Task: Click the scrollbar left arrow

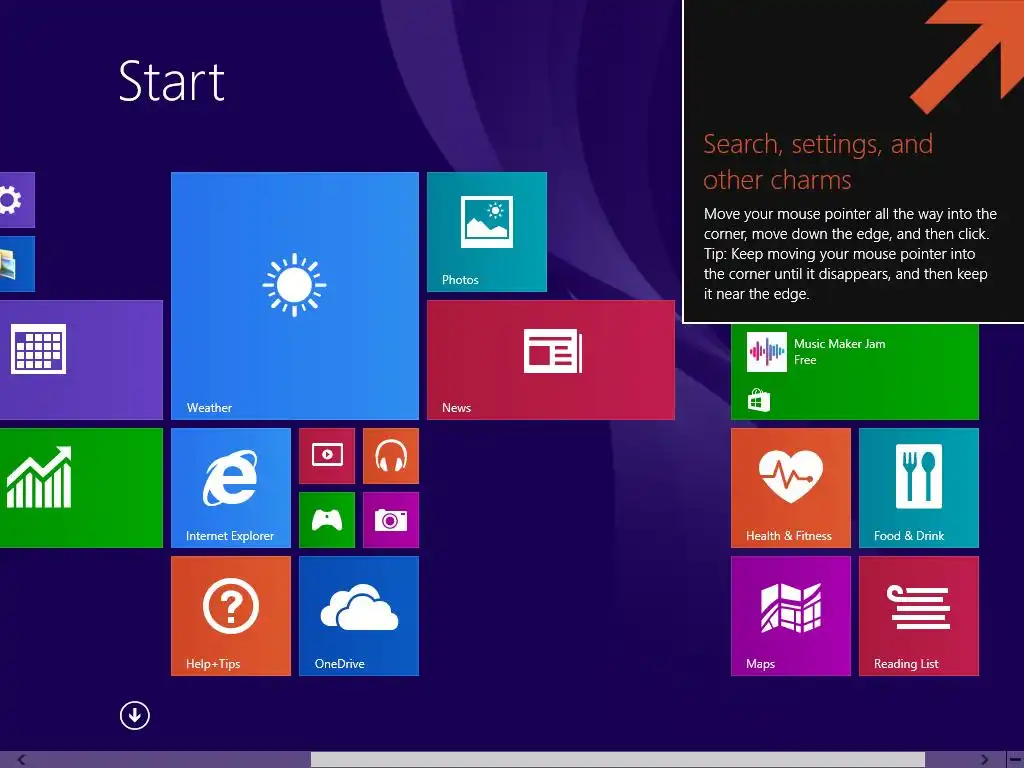Action: coord(21,760)
